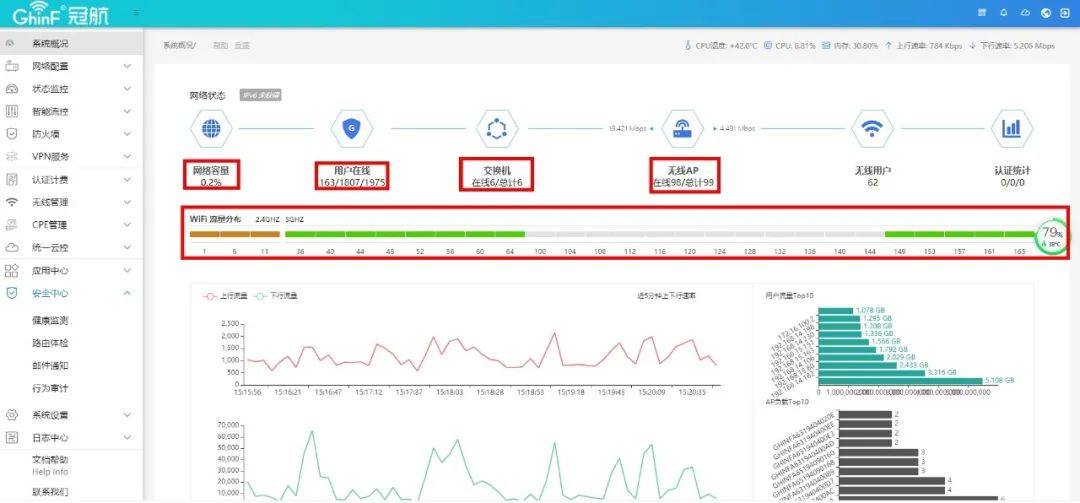This screenshot has width=1080, height=503.
Task: Open the 联系我们 sidebar item
Action: 50,492
